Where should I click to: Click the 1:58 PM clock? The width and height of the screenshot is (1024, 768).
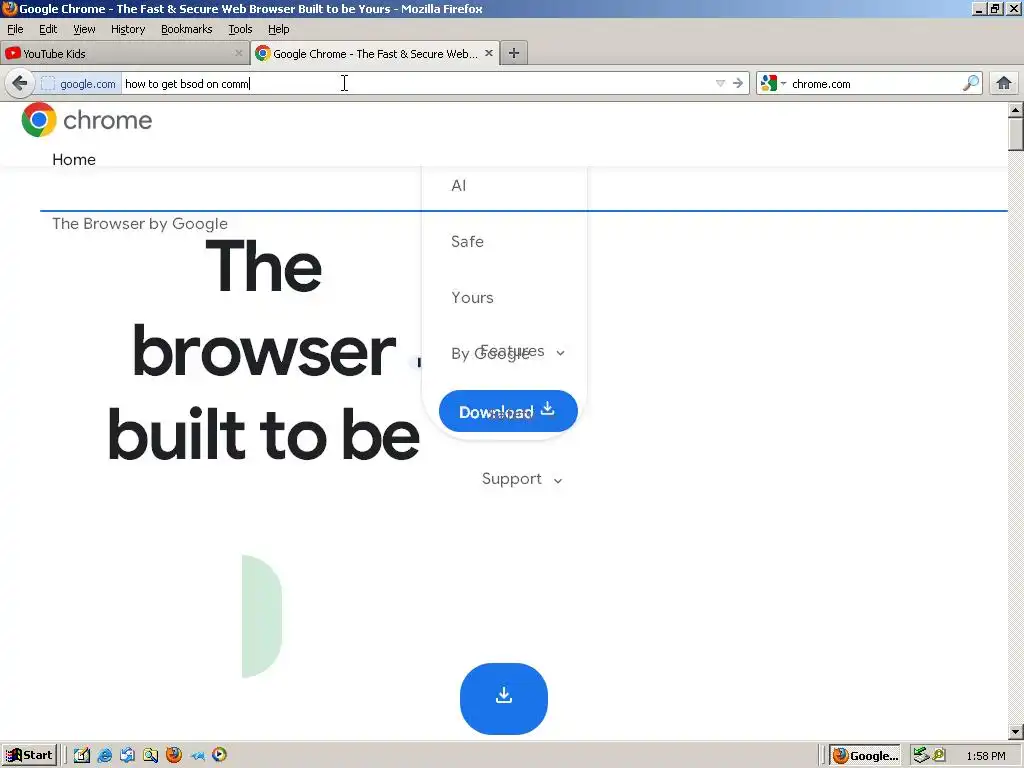[985, 756]
